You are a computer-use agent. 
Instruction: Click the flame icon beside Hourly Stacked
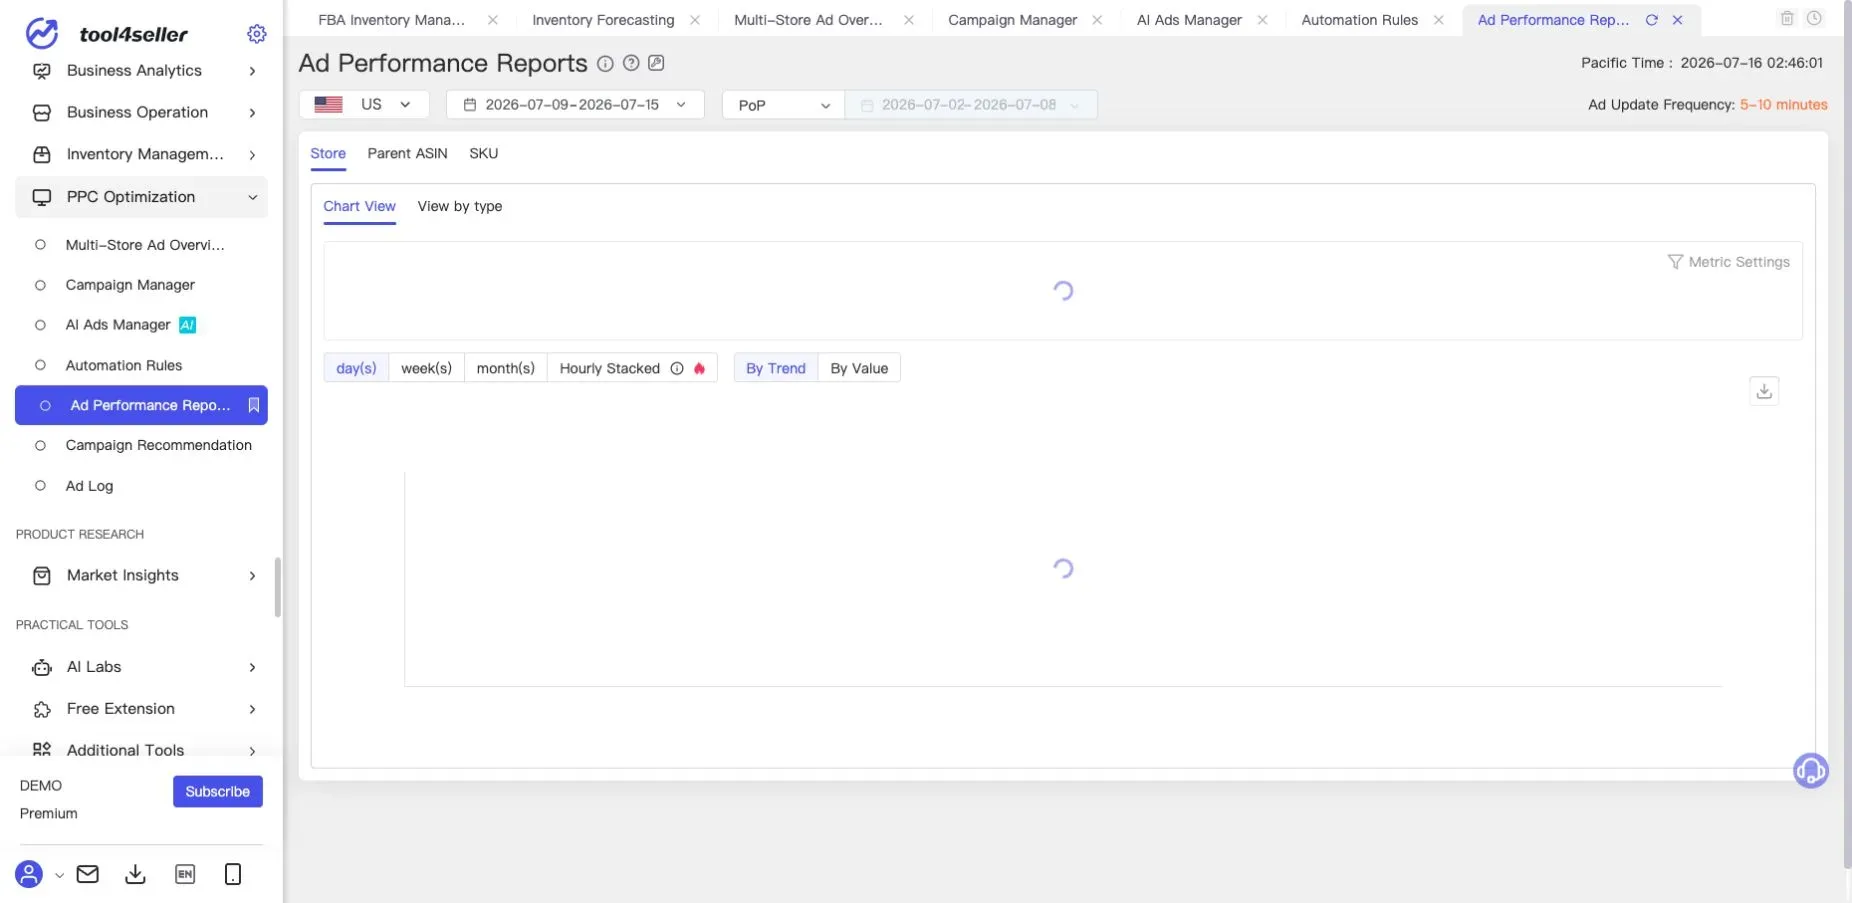[x=699, y=368]
